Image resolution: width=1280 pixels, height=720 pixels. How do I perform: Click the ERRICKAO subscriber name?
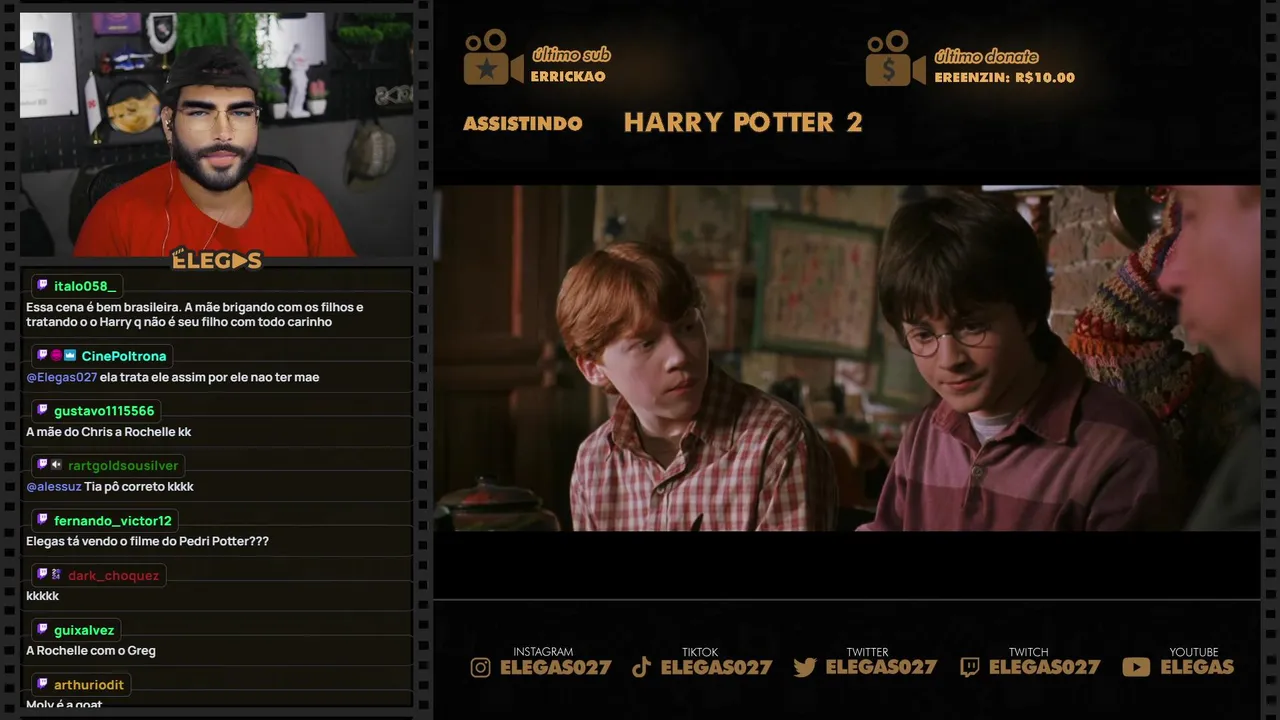568,77
